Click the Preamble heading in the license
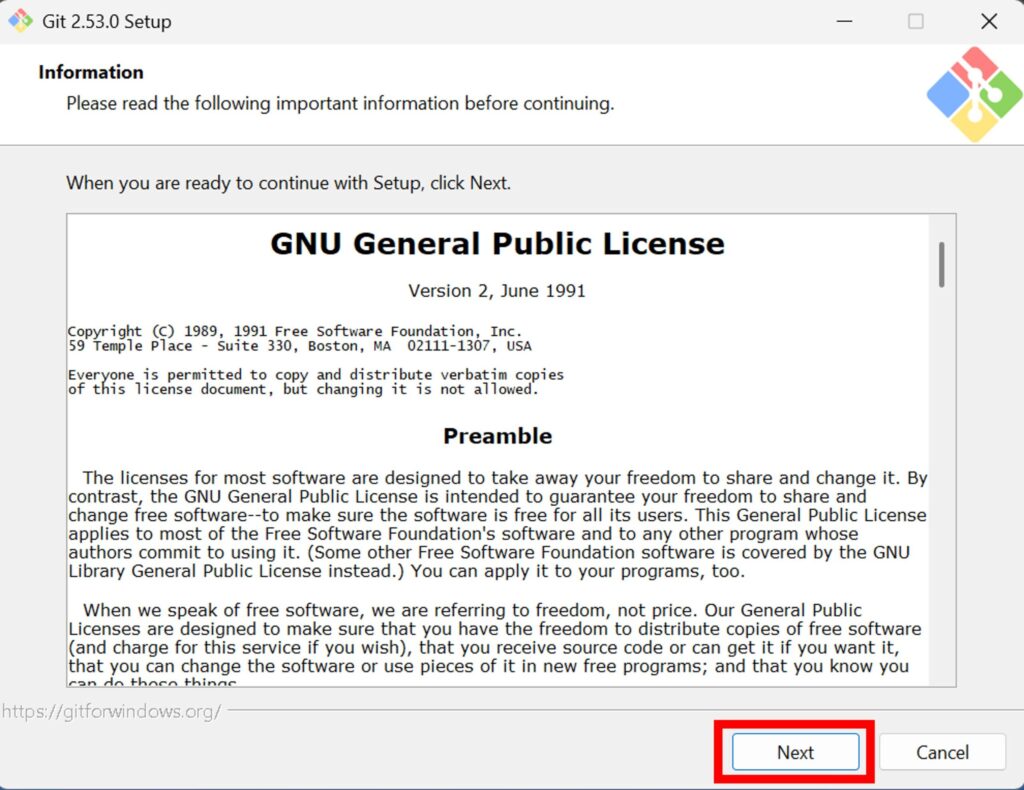Viewport: 1024px width, 790px height. tap(497, 436)
